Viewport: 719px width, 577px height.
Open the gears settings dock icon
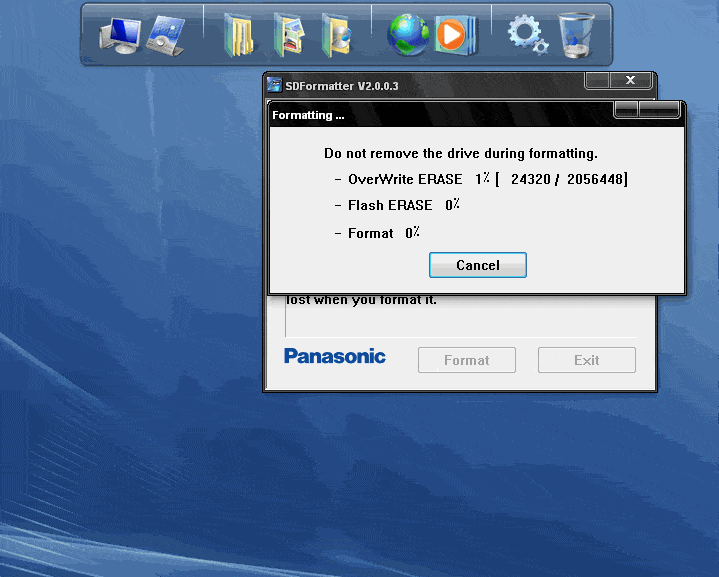tap(528, 35)
